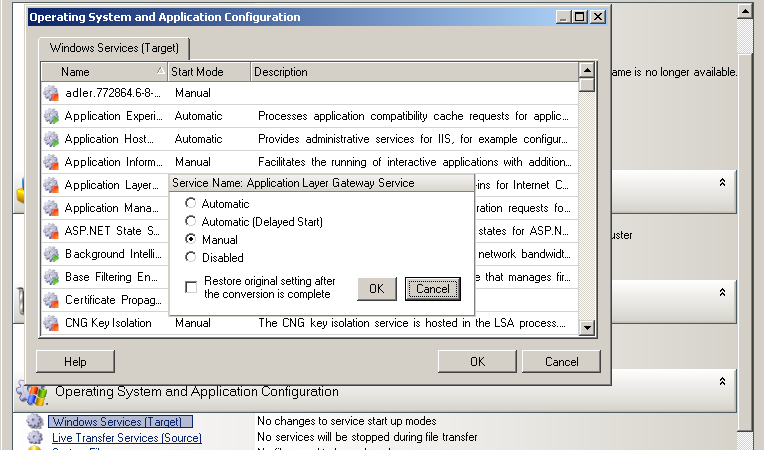Sort services by the Name column header

pos(100,72)
